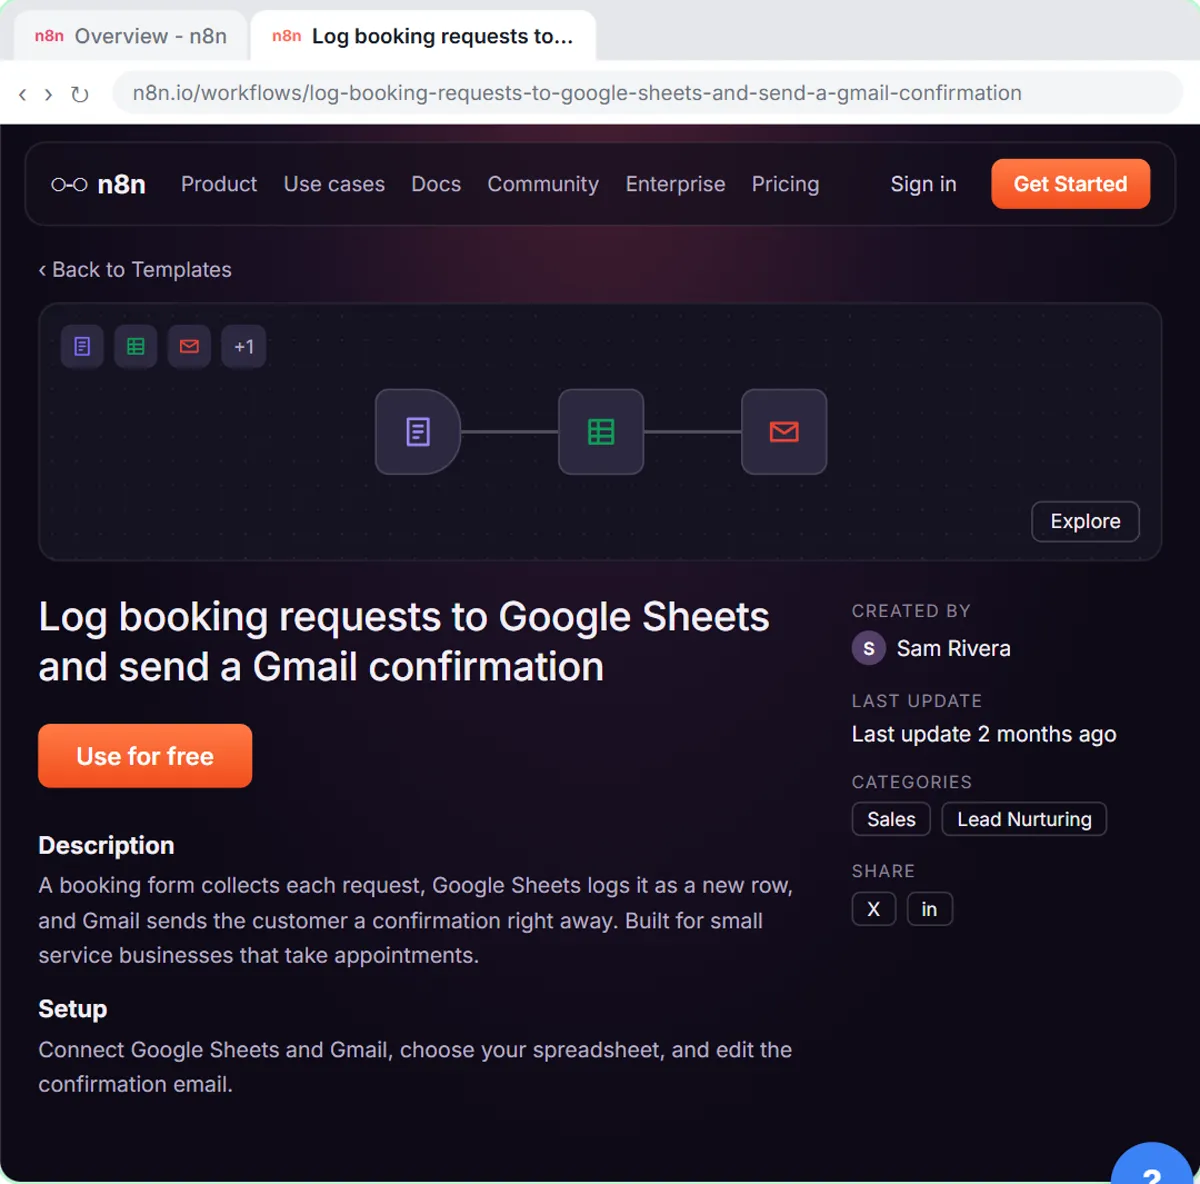Go forward in browser history
This screenshot has width=1200, height=1184.
[x=48, y=94]
